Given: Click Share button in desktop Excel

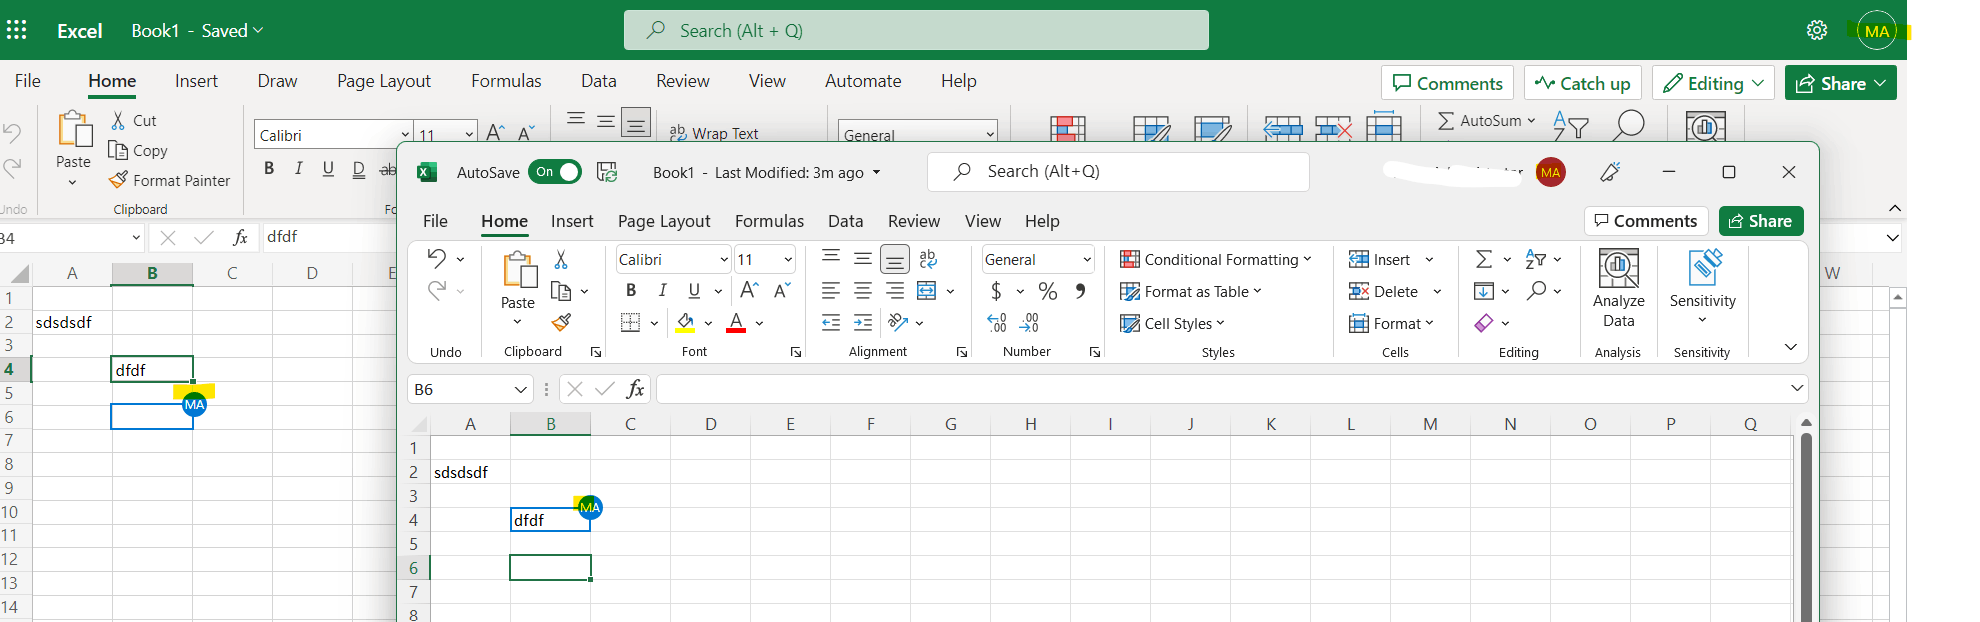Looking at the screenshot, I should pos(1761,221).
